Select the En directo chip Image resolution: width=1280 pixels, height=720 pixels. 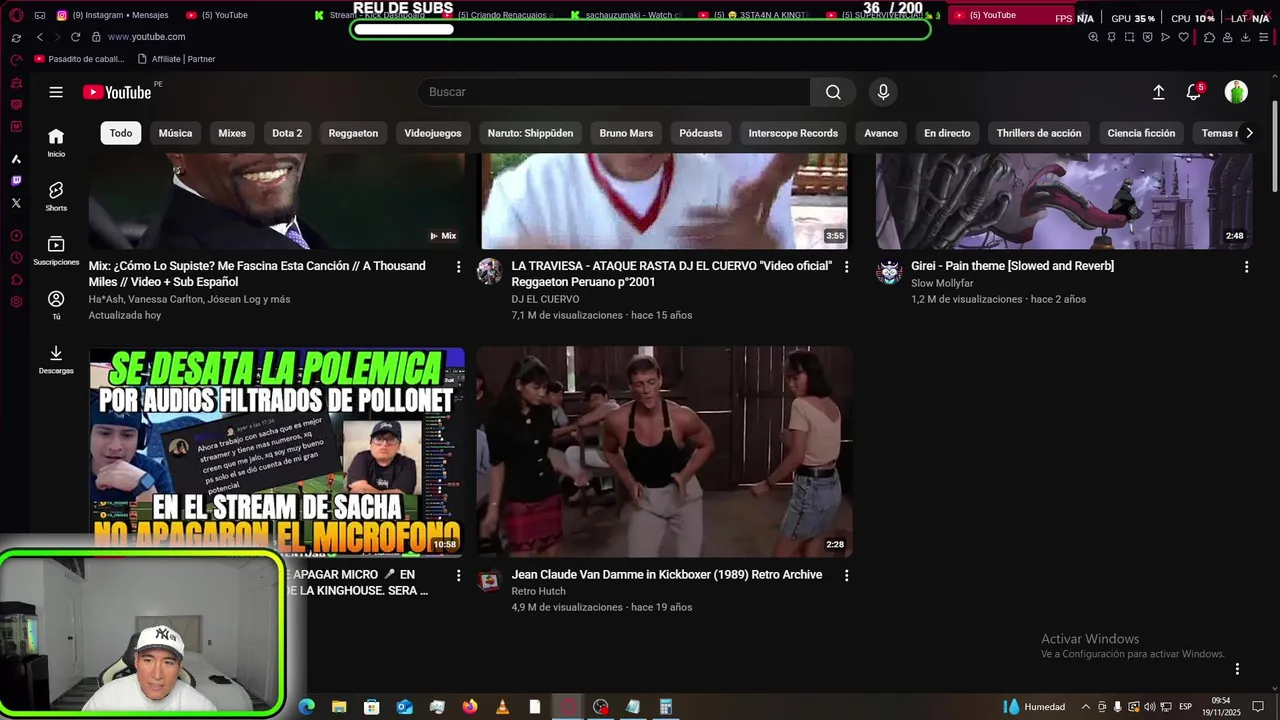(947, 133)
